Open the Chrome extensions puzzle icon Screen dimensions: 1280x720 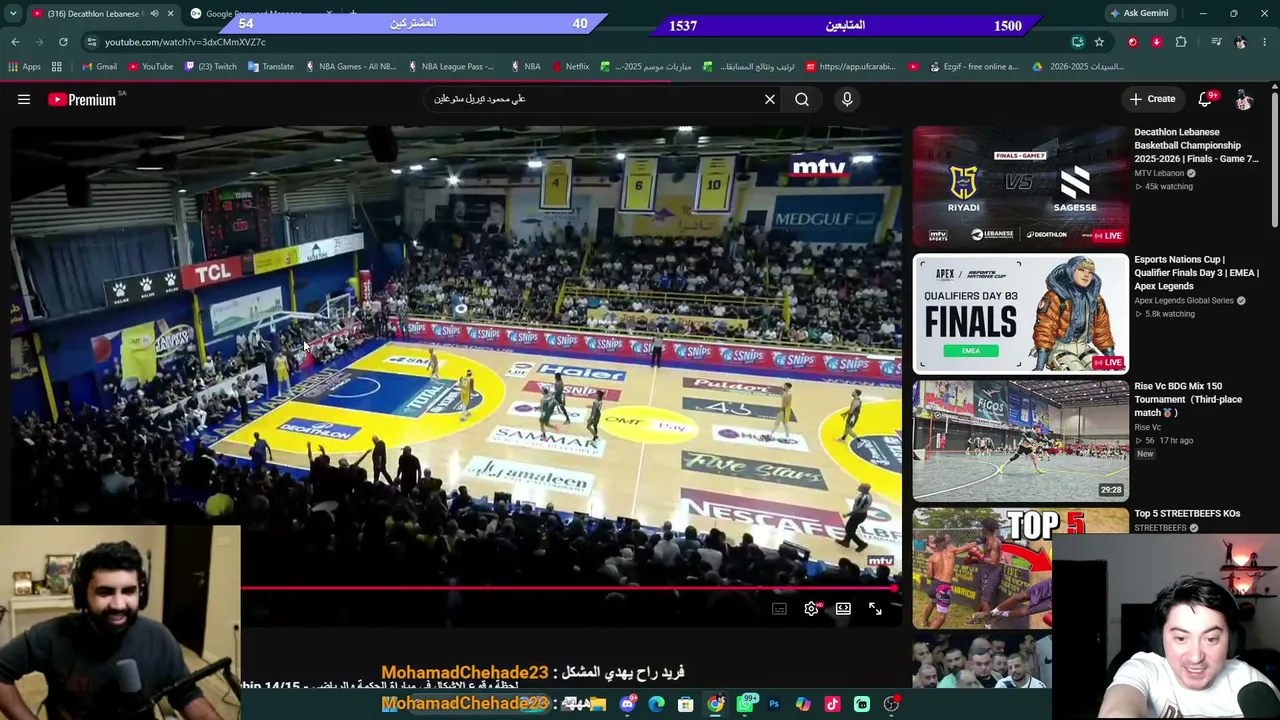point(1181,42)
